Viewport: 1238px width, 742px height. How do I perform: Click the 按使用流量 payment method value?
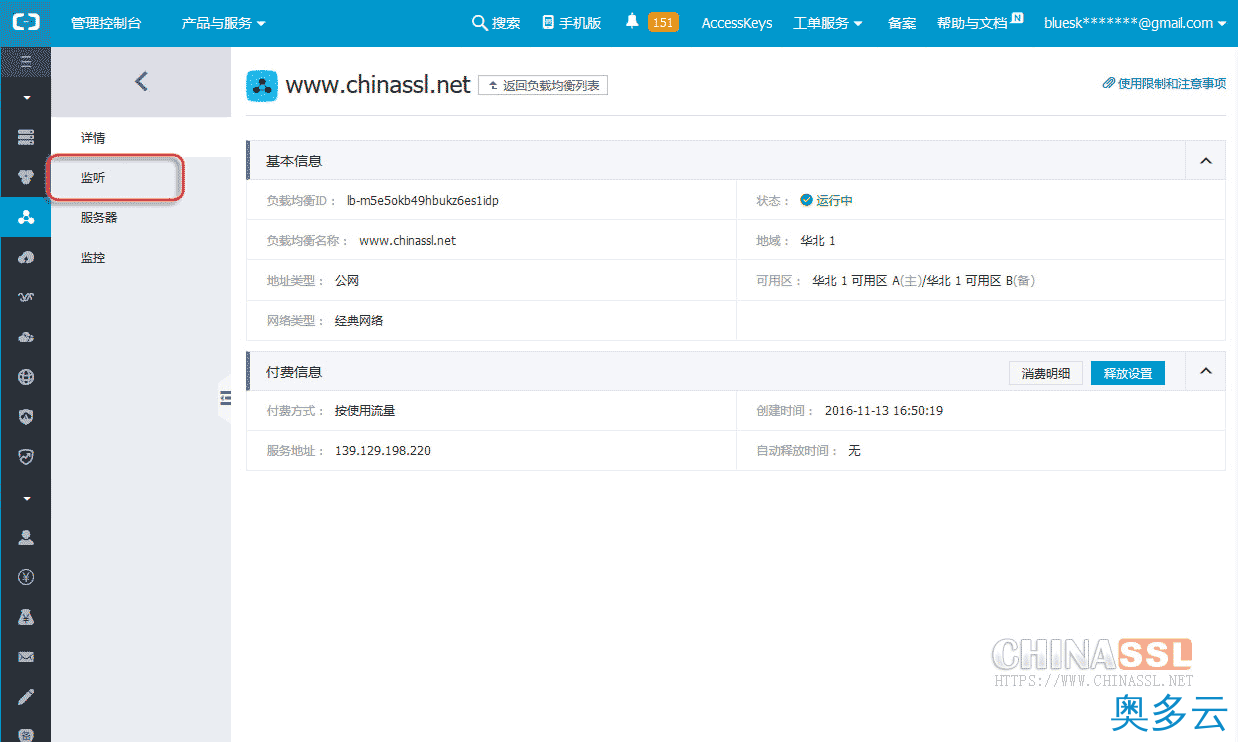[365, 411]
